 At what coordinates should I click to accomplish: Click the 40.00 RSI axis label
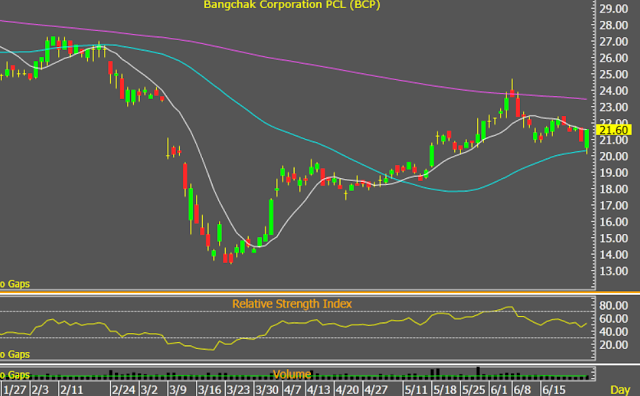(613, 332)
